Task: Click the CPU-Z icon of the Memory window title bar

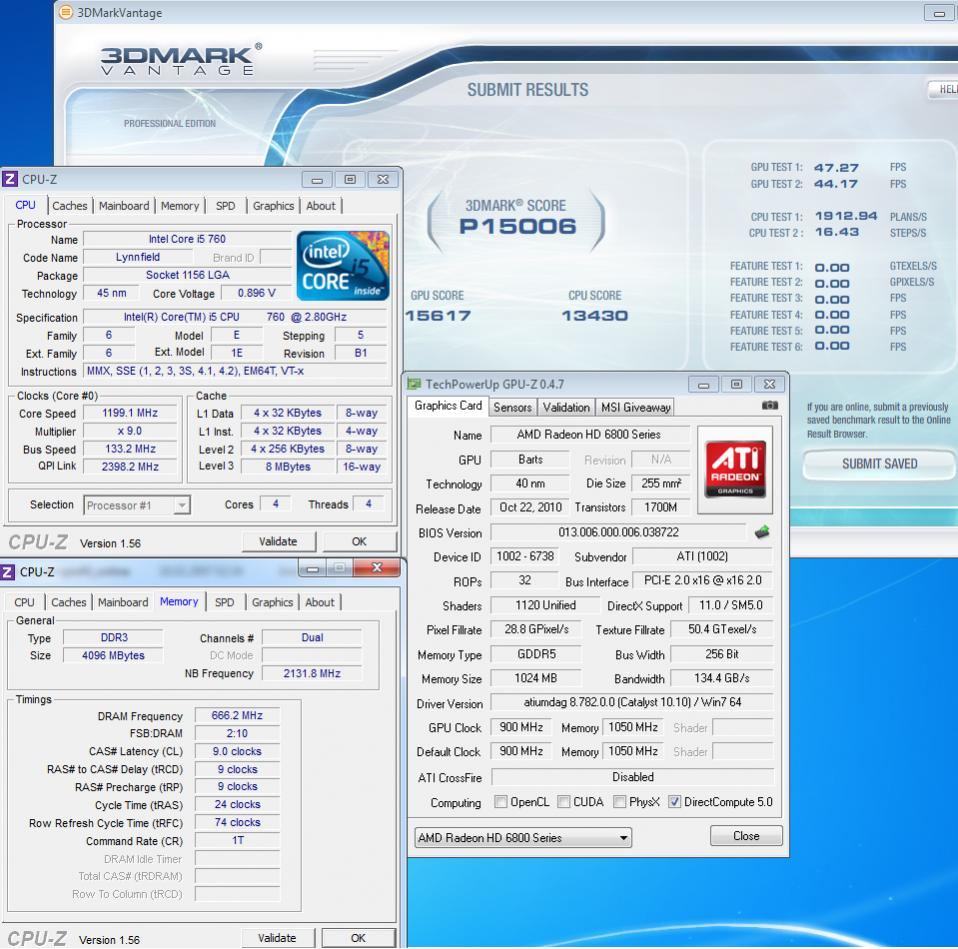Action: tap(7, 572)
